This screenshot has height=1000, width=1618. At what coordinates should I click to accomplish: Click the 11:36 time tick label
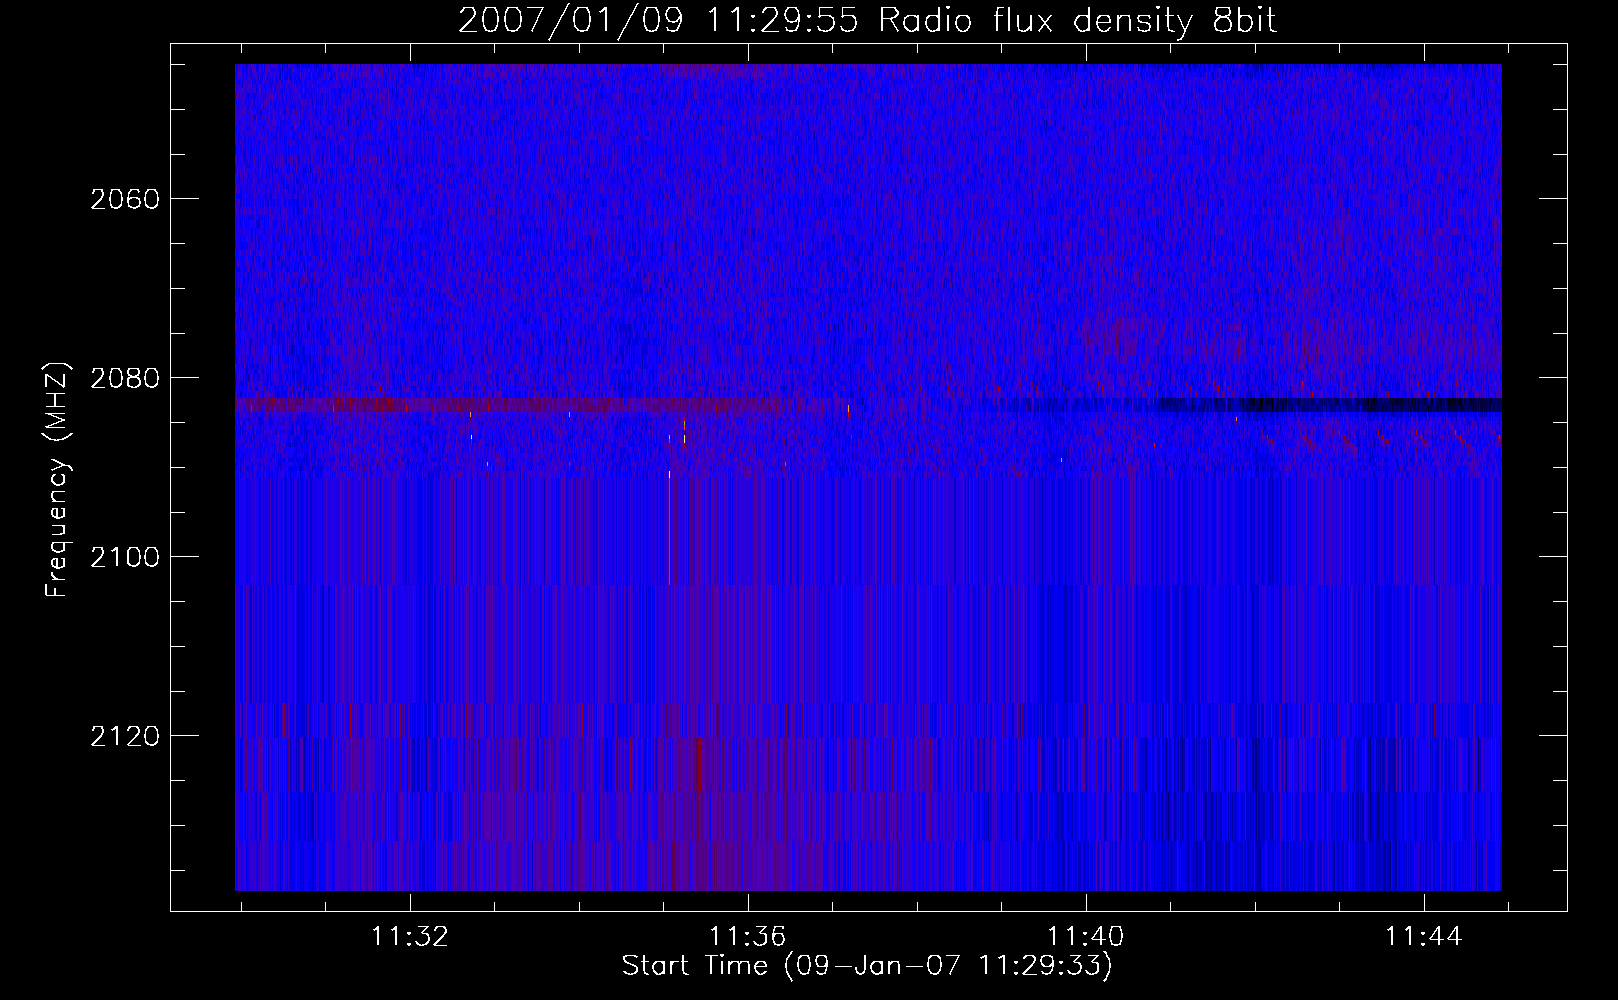coord(748,937)
